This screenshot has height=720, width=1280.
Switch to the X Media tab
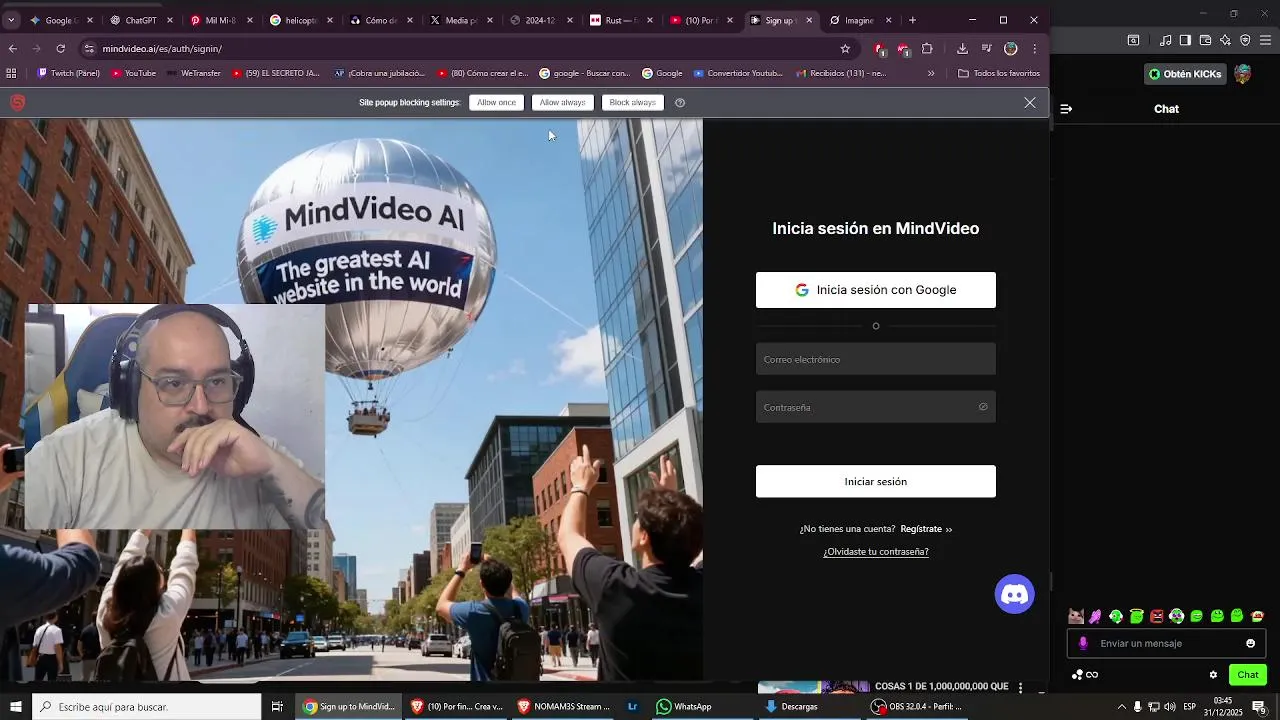click(x=460, y=20)
